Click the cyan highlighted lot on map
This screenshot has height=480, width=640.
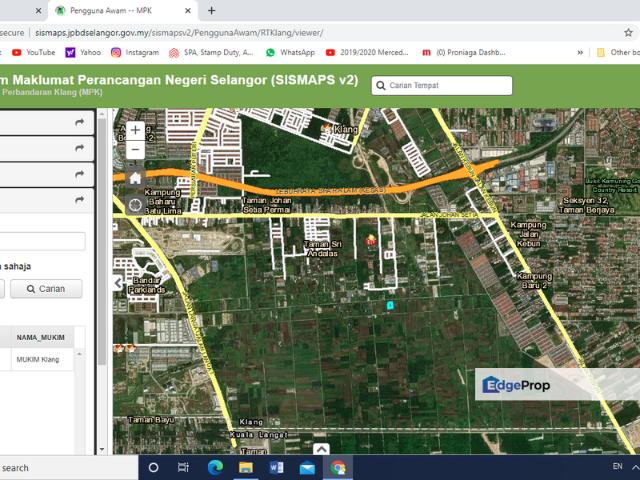(390, 305)
